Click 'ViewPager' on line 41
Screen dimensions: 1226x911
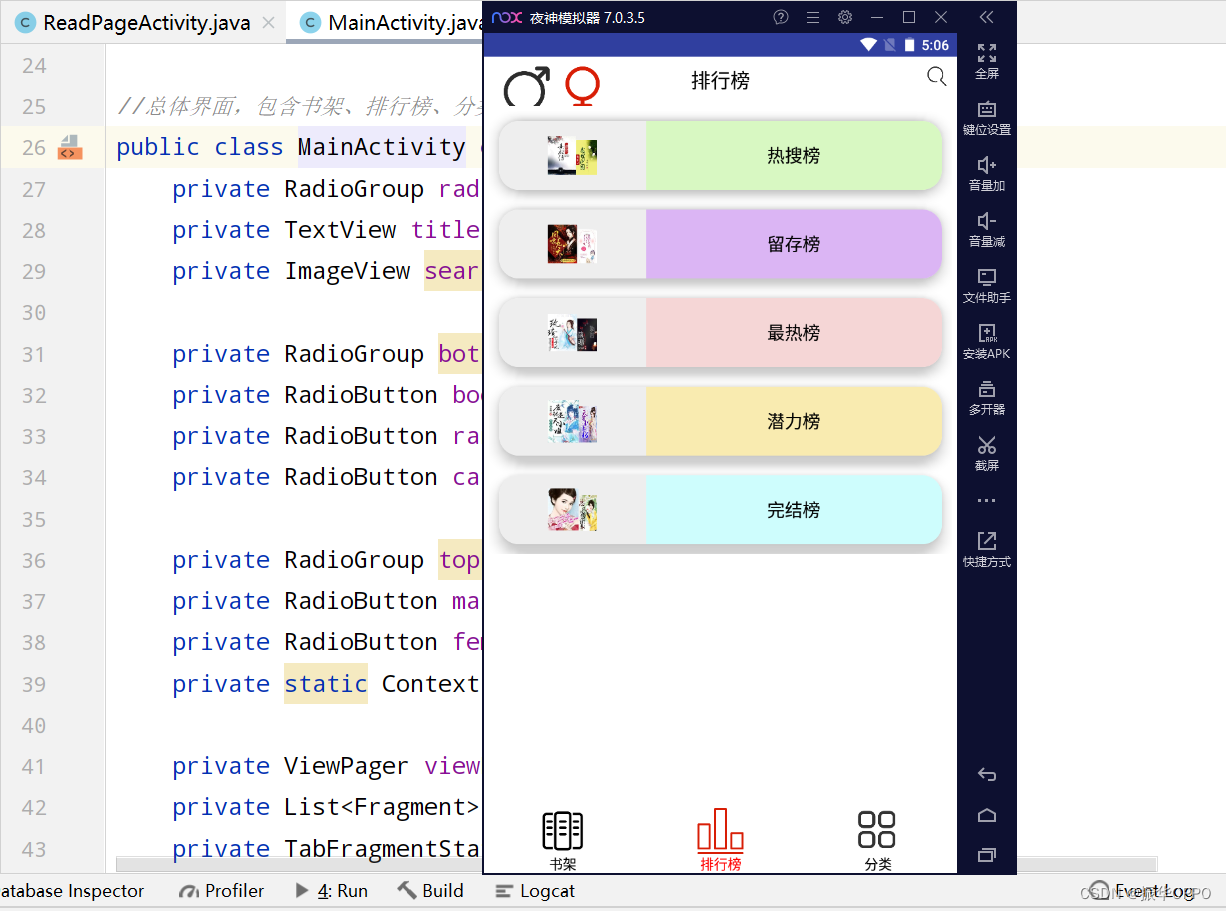coord(346,766)
